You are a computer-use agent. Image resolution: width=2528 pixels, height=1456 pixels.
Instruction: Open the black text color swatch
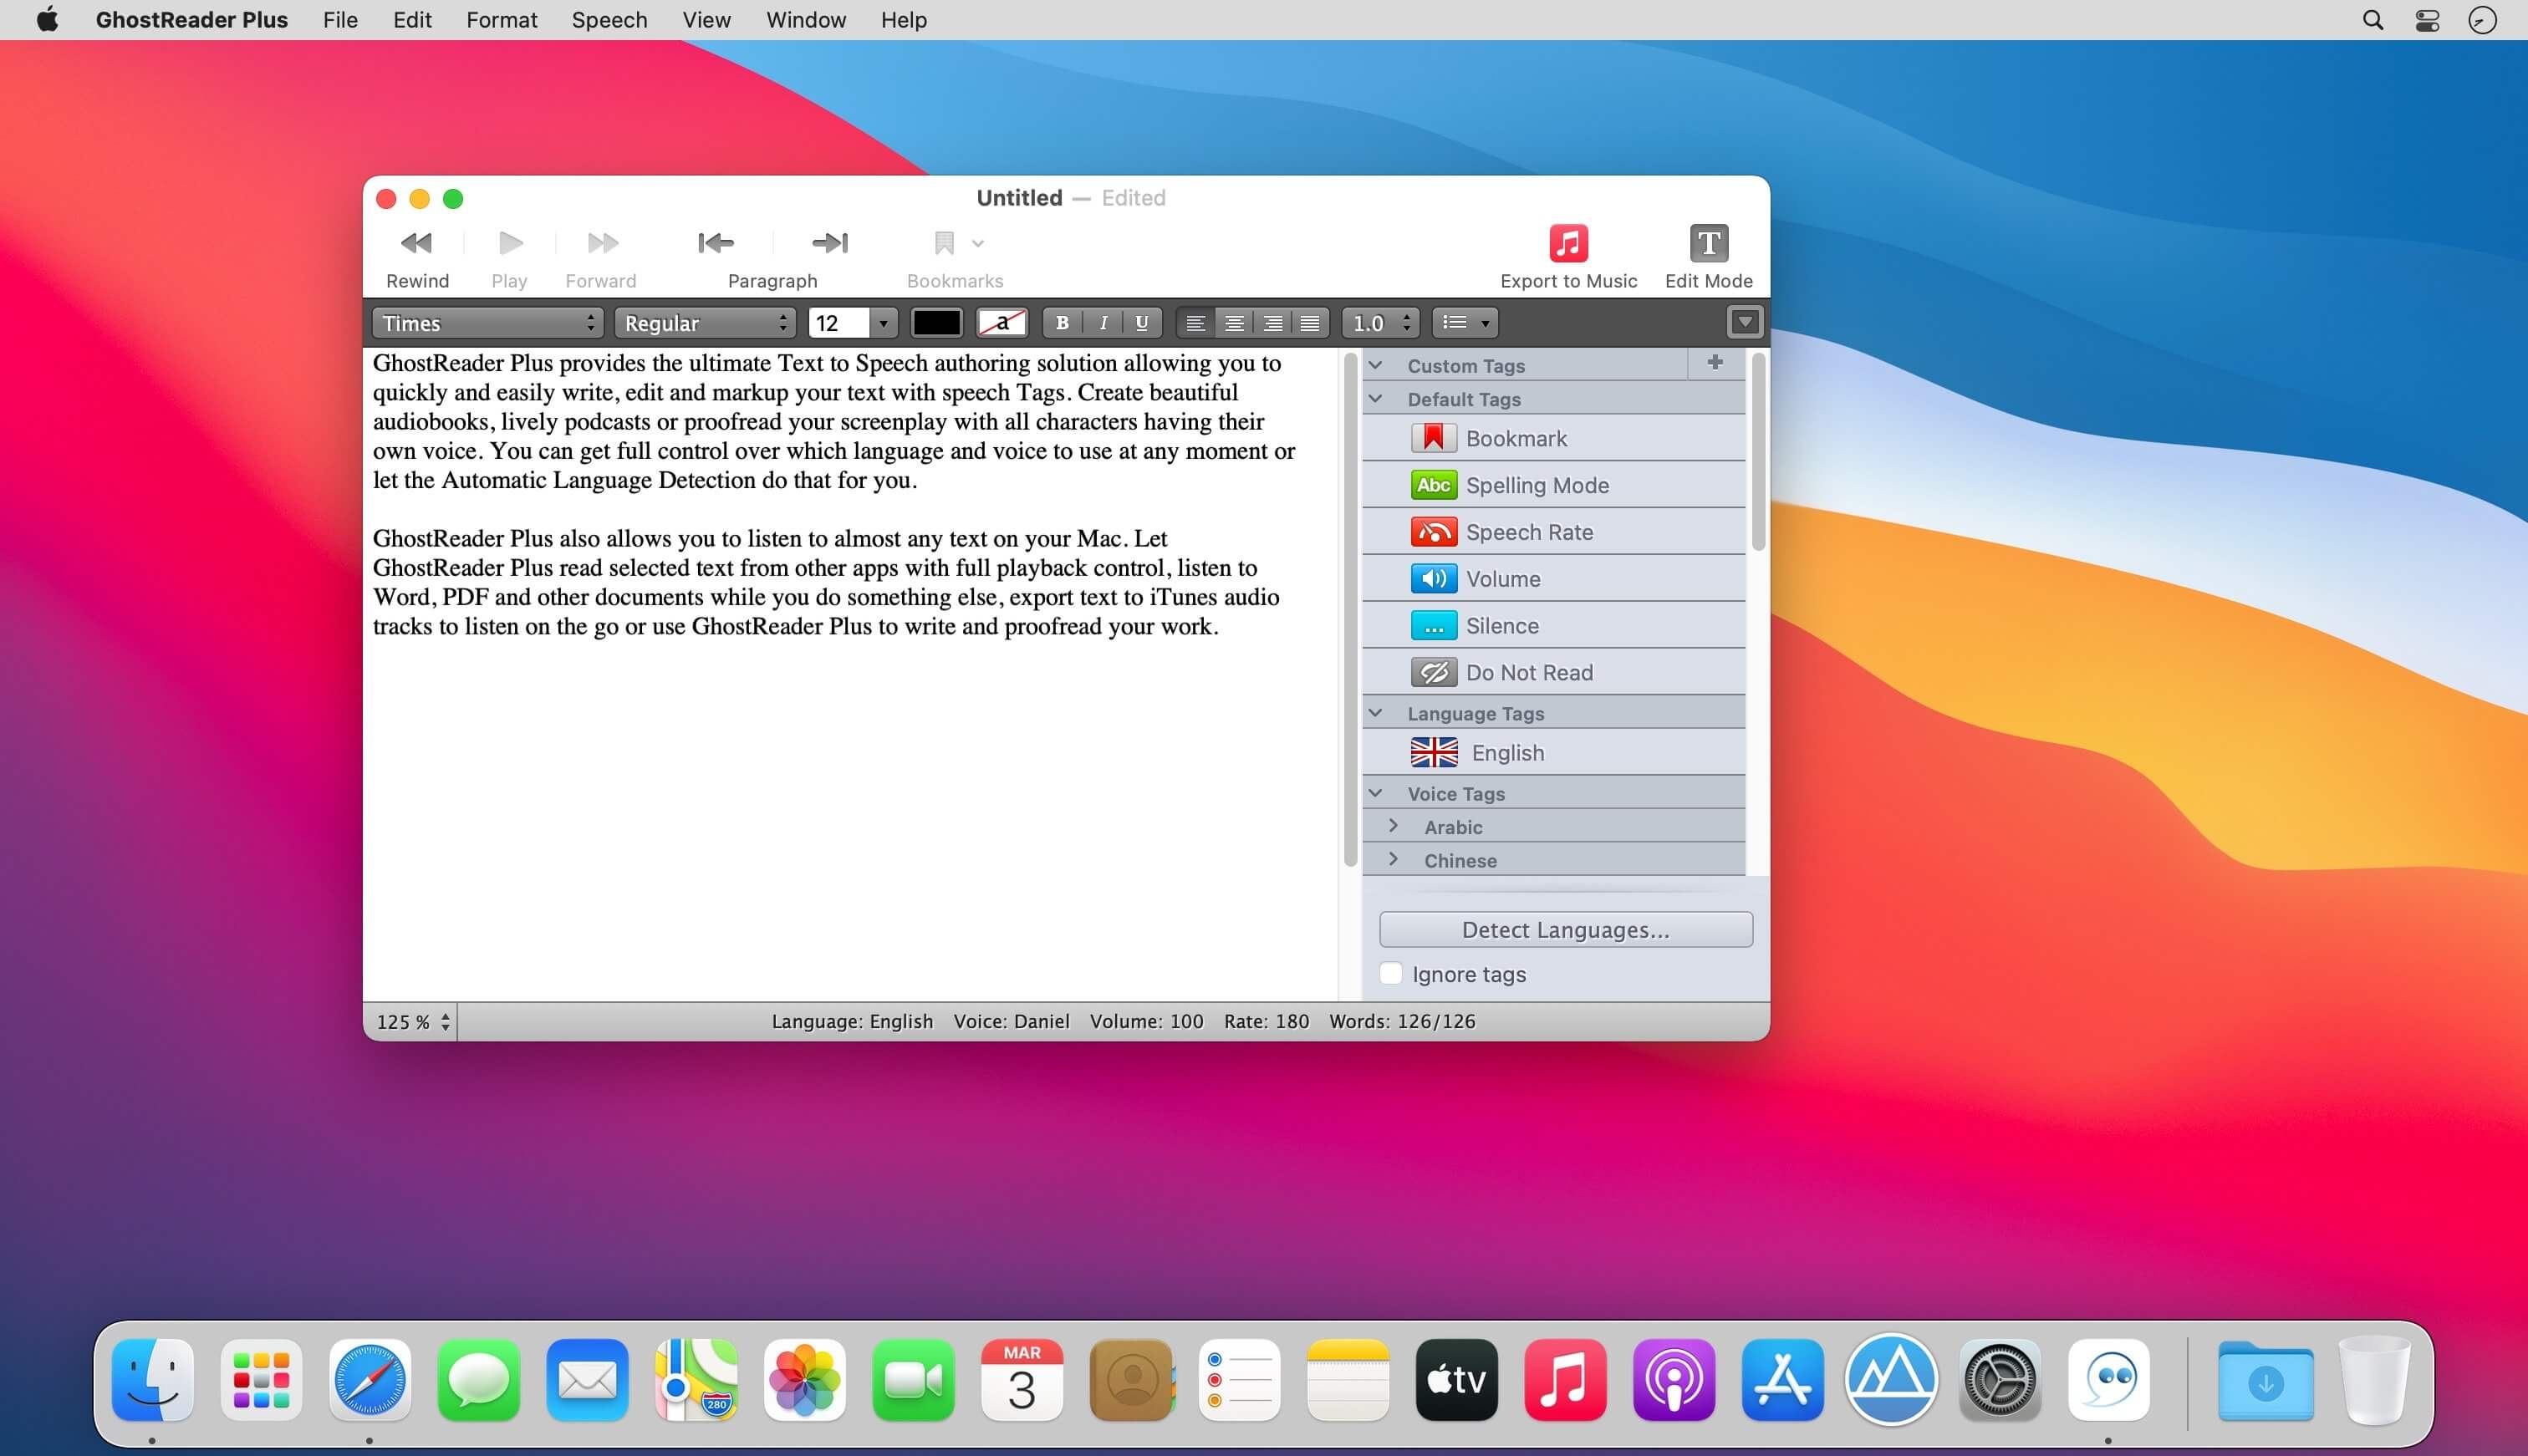pyautogui.click(x=936, y=323)
